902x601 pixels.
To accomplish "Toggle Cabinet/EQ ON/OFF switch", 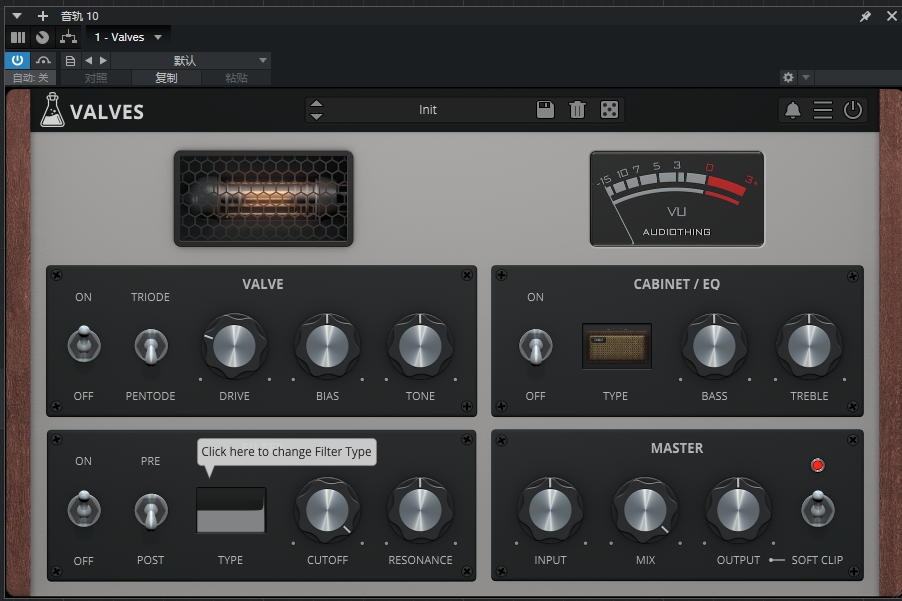I will point(536,347).
